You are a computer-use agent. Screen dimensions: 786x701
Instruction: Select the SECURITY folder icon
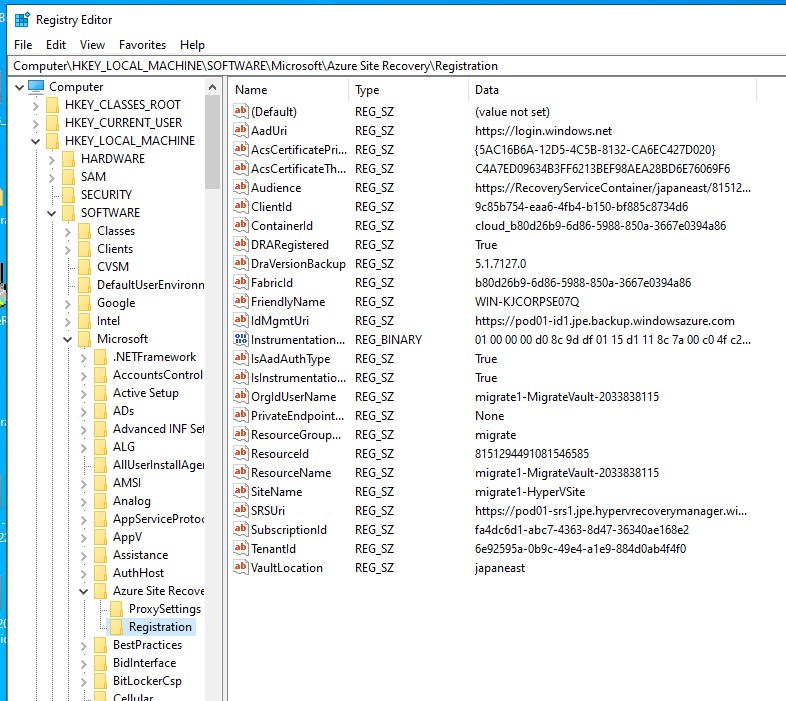[69, 195]
